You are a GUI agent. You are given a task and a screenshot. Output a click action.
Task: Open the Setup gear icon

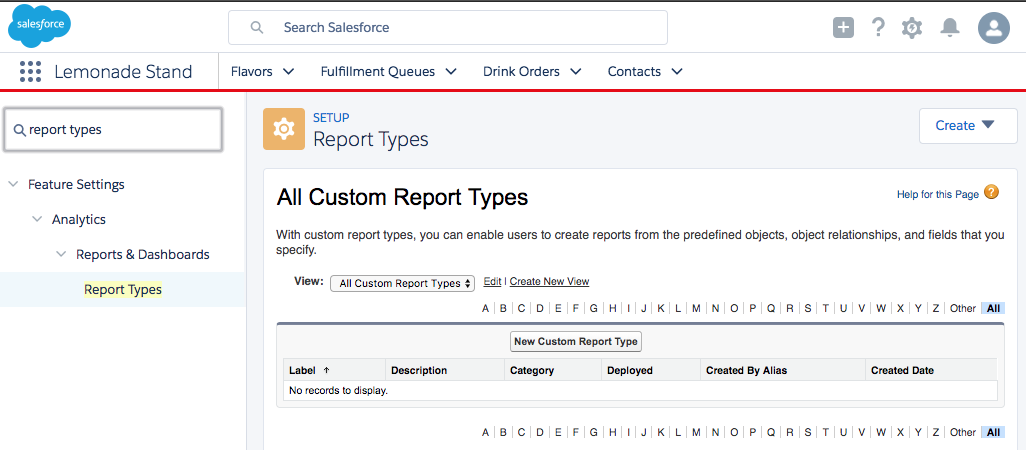pyautogui.click(x=912, y=28)
